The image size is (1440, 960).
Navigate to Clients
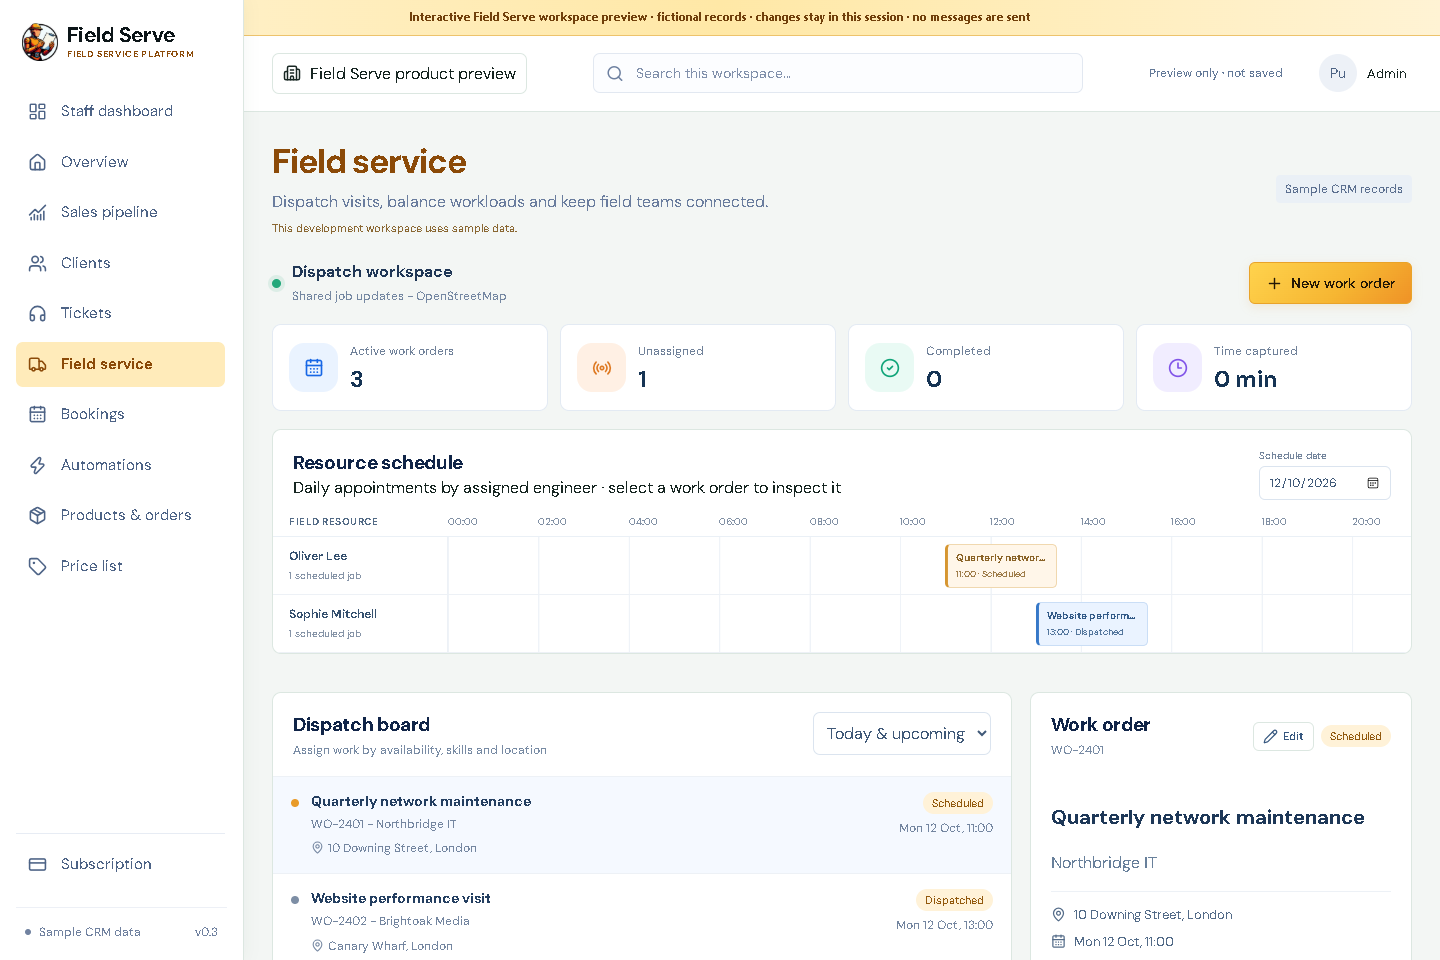(x=120, y=263)
